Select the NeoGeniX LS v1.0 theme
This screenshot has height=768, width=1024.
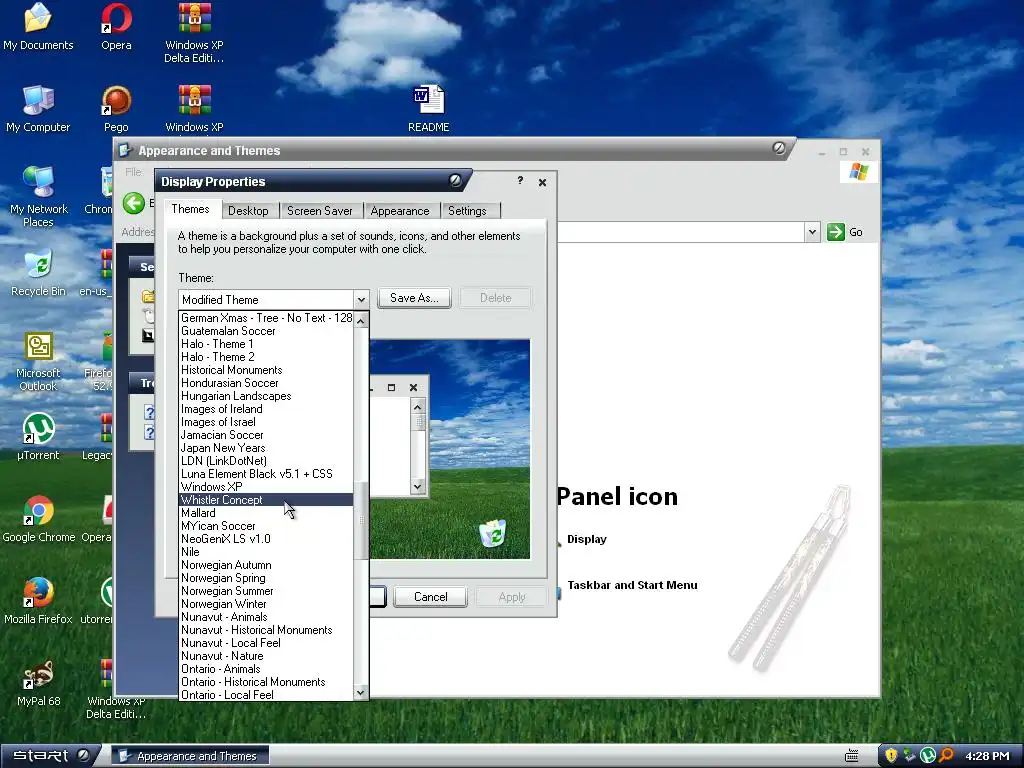coord(266,539)
